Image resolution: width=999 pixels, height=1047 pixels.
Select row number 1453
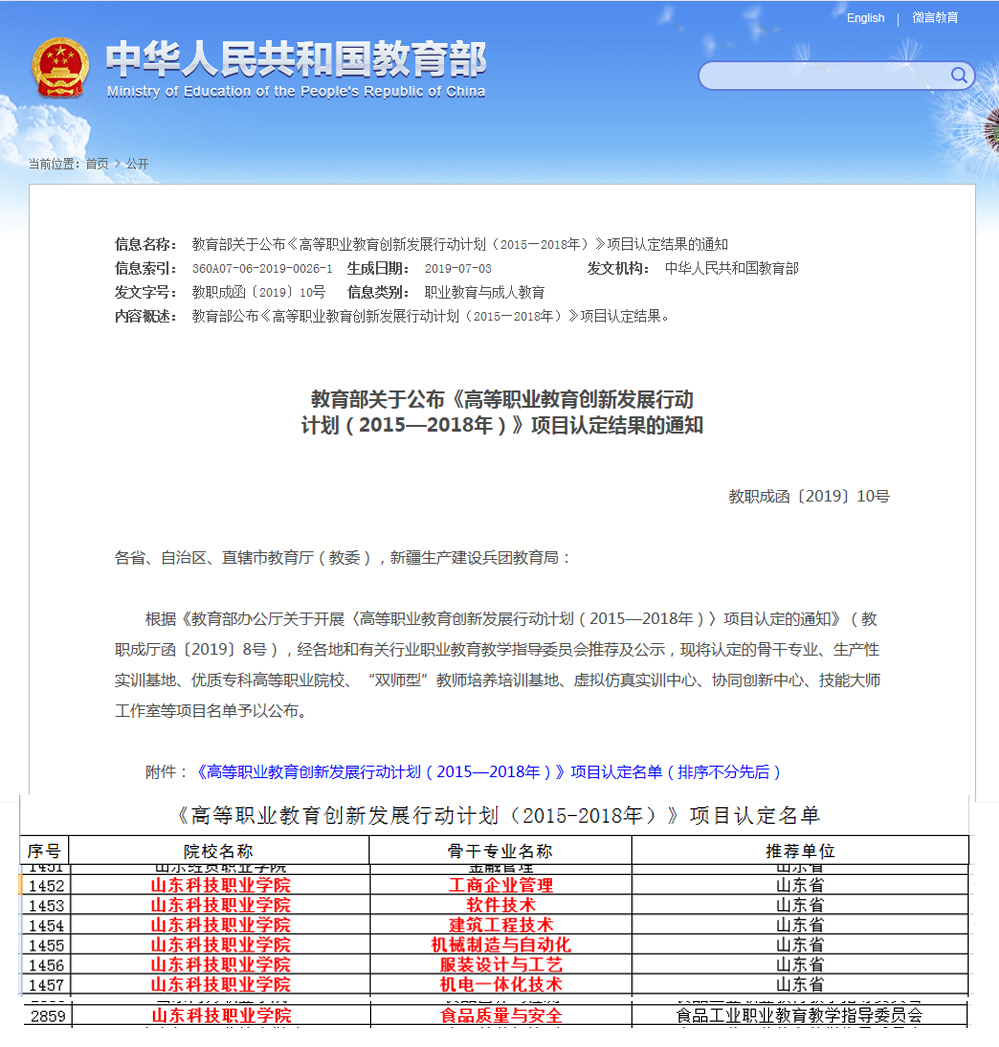(x=46, y=906)
